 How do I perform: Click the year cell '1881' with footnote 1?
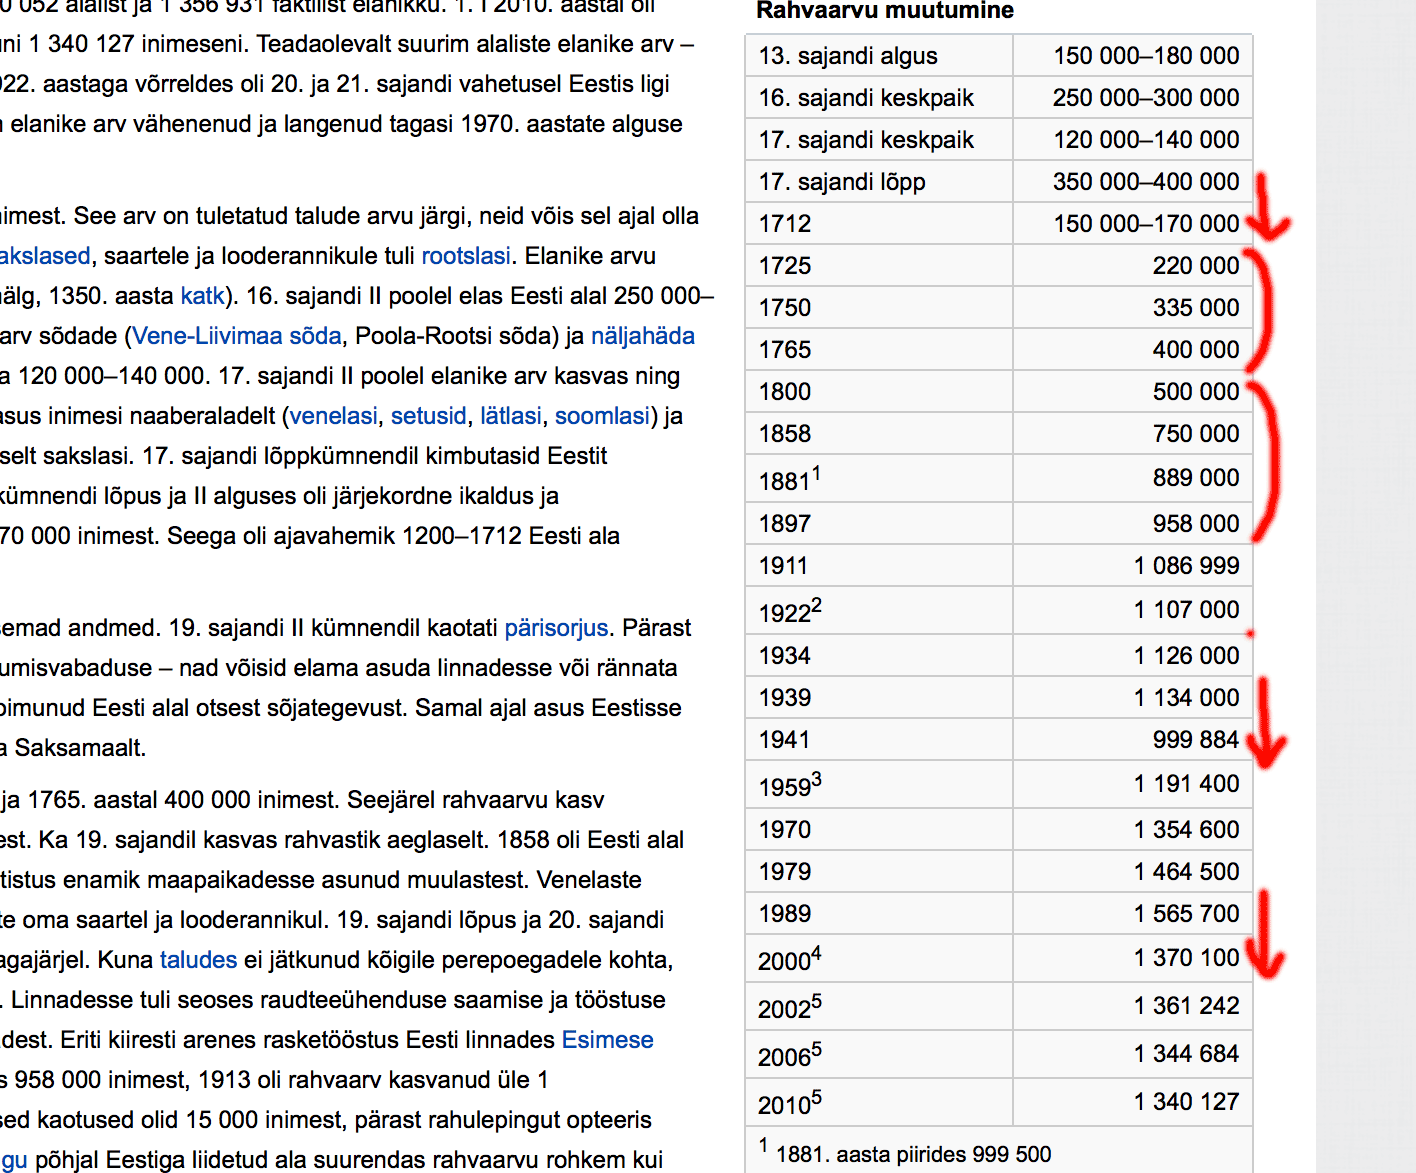click(x=790, y=479)
